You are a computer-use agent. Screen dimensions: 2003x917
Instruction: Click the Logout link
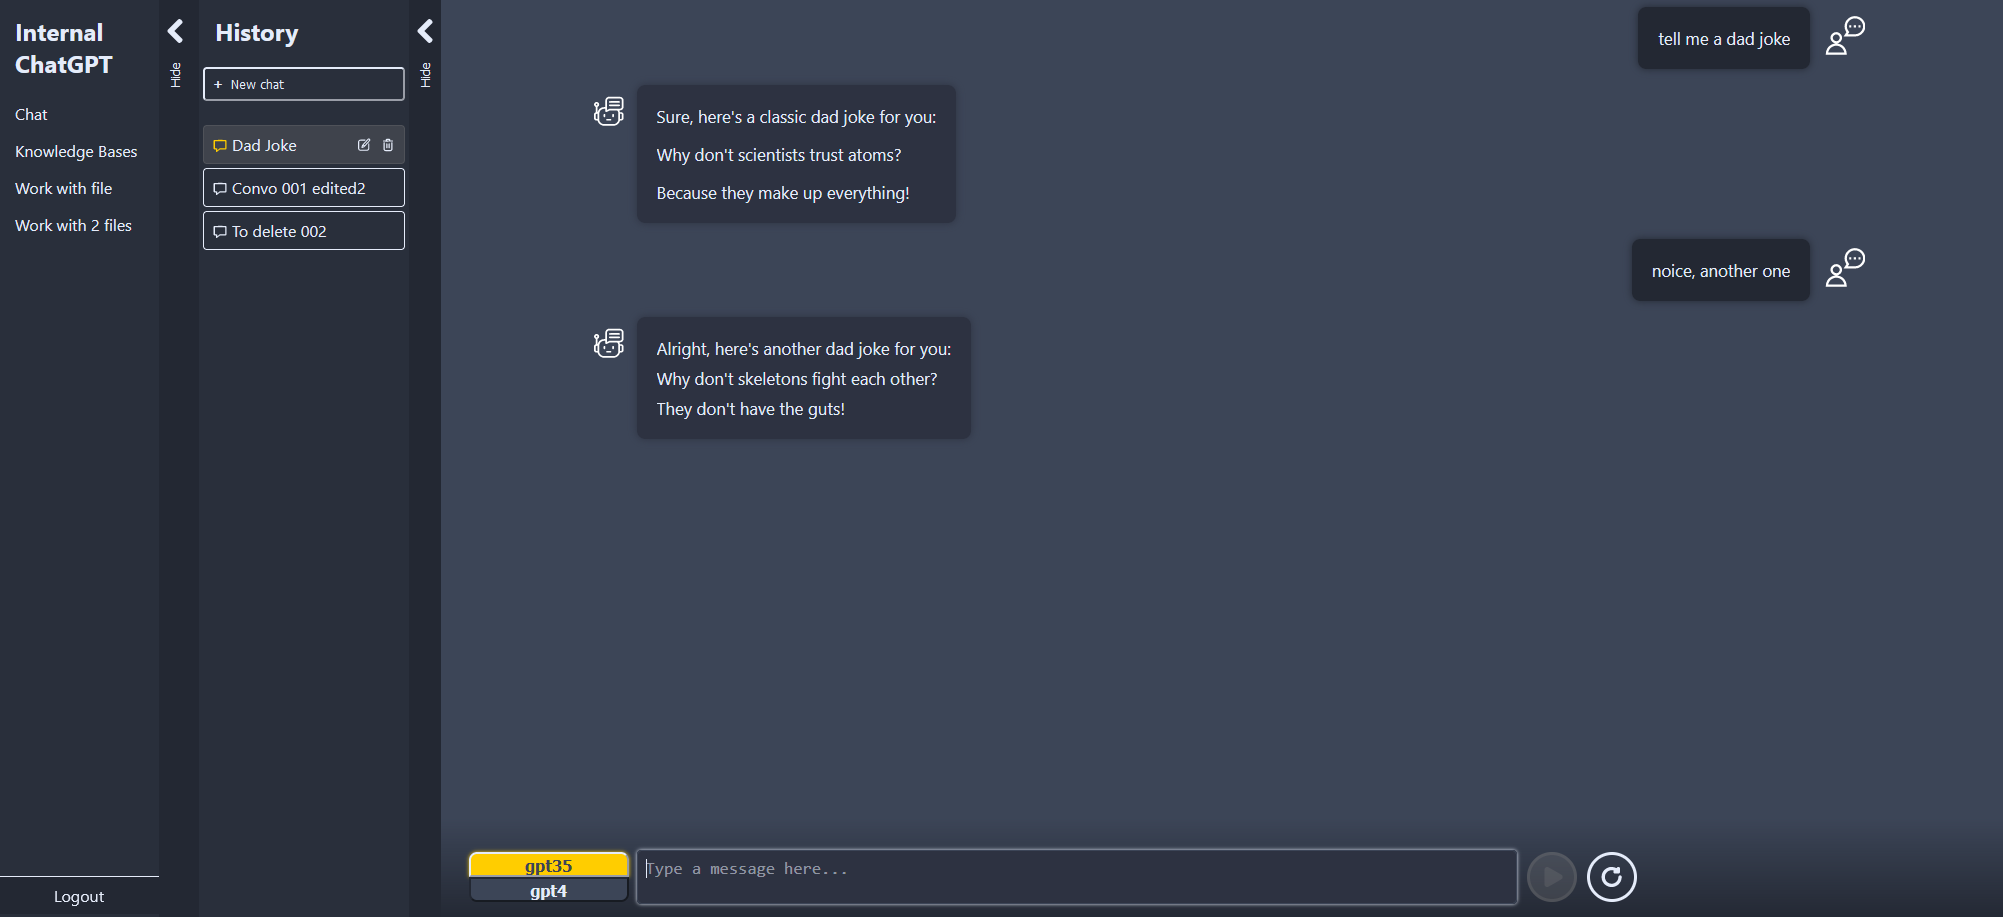(x=79, y=896)
